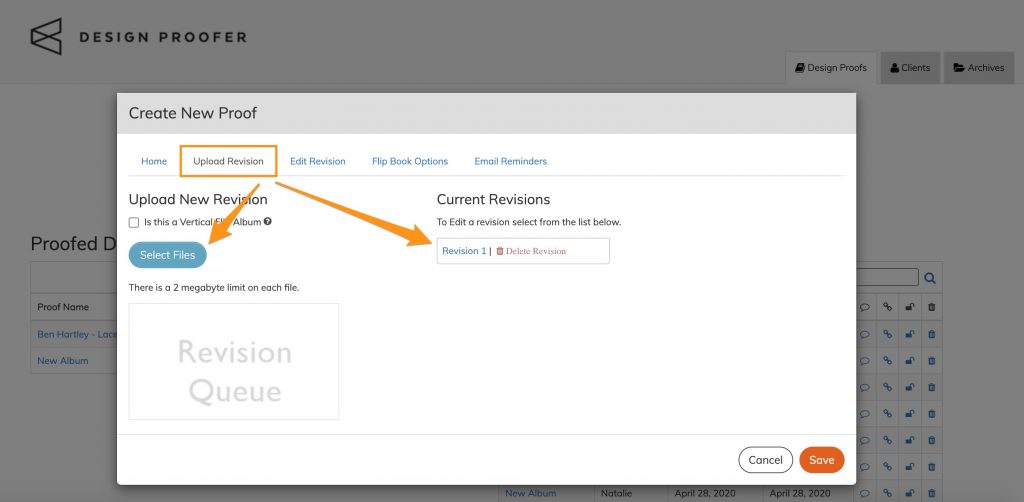Open the Email Reminders tab

511,161
